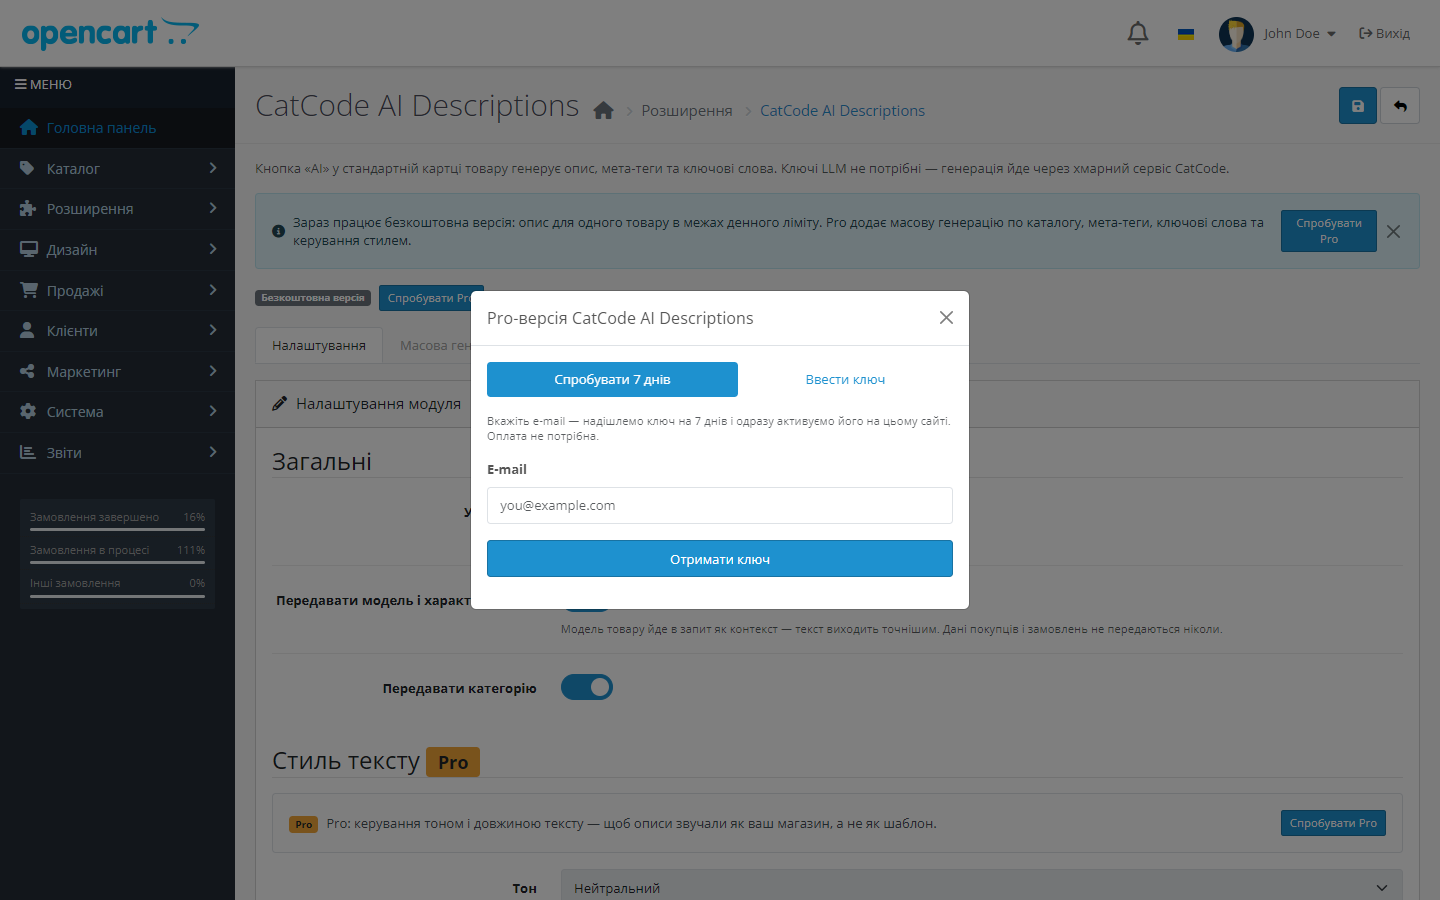
Task: Open the John Doe user dropdown
Action: click(x=1299, y=34)
